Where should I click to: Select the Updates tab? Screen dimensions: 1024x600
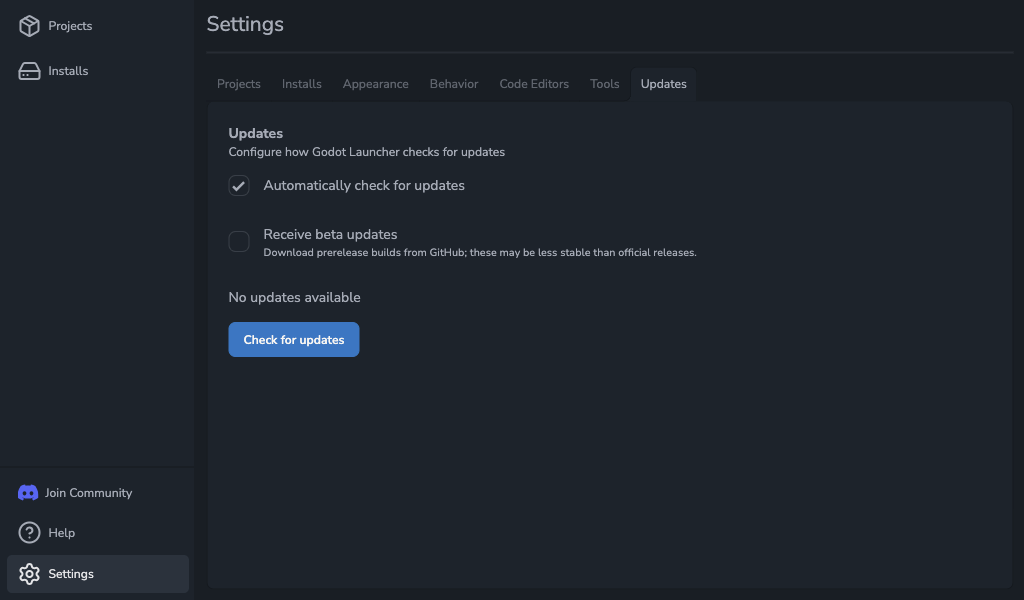click(x=664, y=84)
